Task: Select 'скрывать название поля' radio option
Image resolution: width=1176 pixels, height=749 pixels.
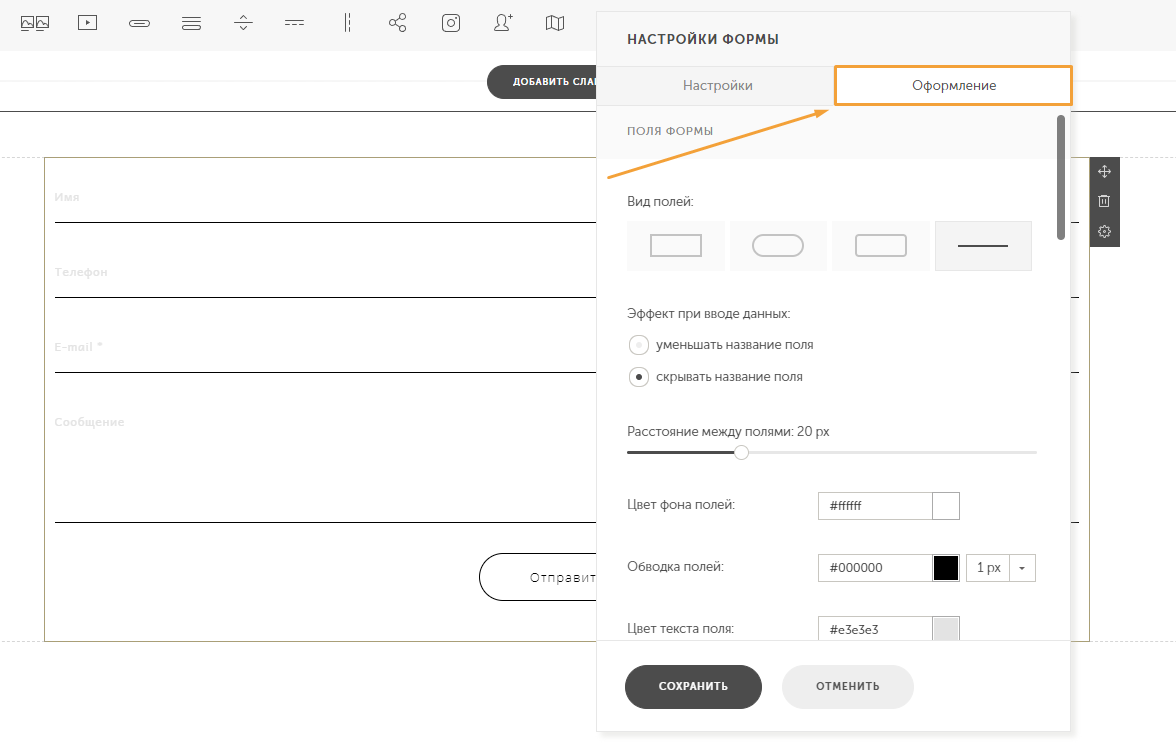Action: point(638,377)
